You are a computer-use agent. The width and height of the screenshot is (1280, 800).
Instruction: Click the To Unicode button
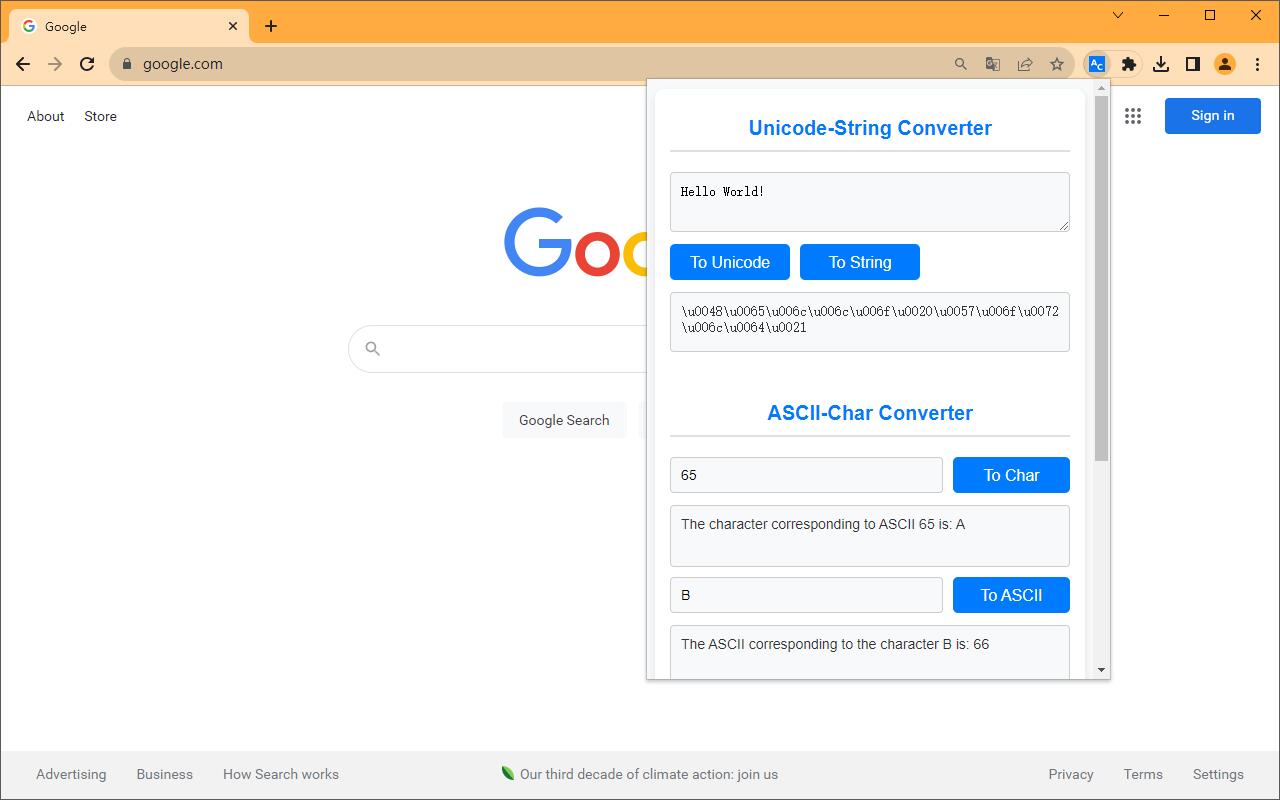point(729,262)
